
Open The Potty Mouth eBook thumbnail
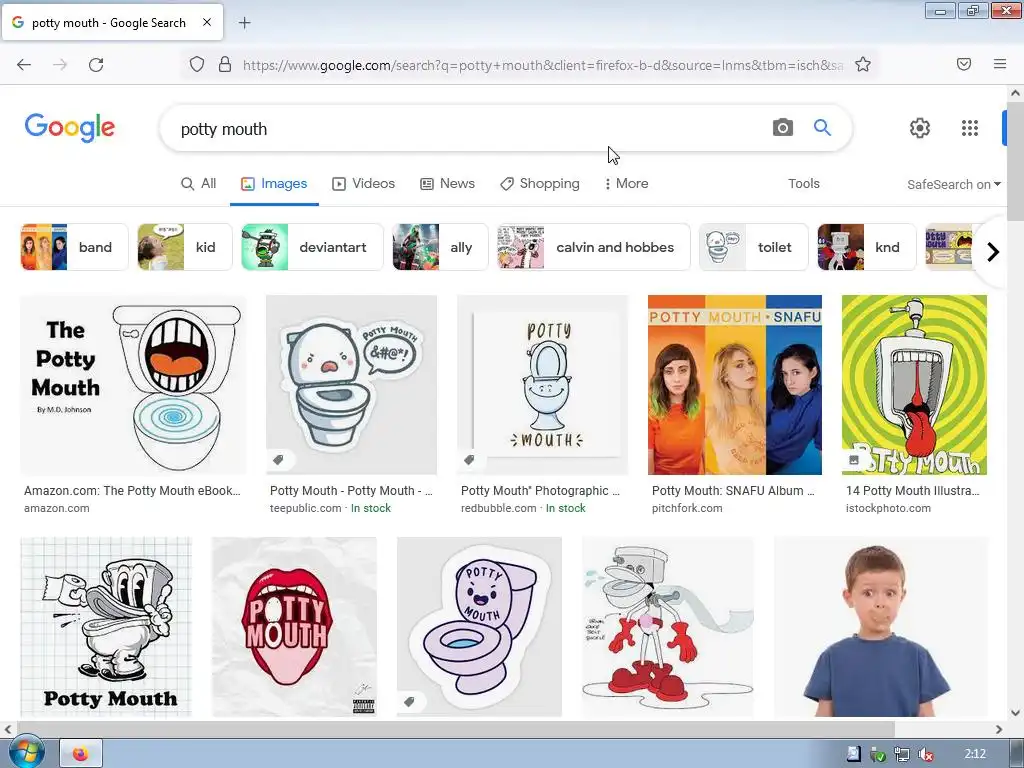pos(133,385)
